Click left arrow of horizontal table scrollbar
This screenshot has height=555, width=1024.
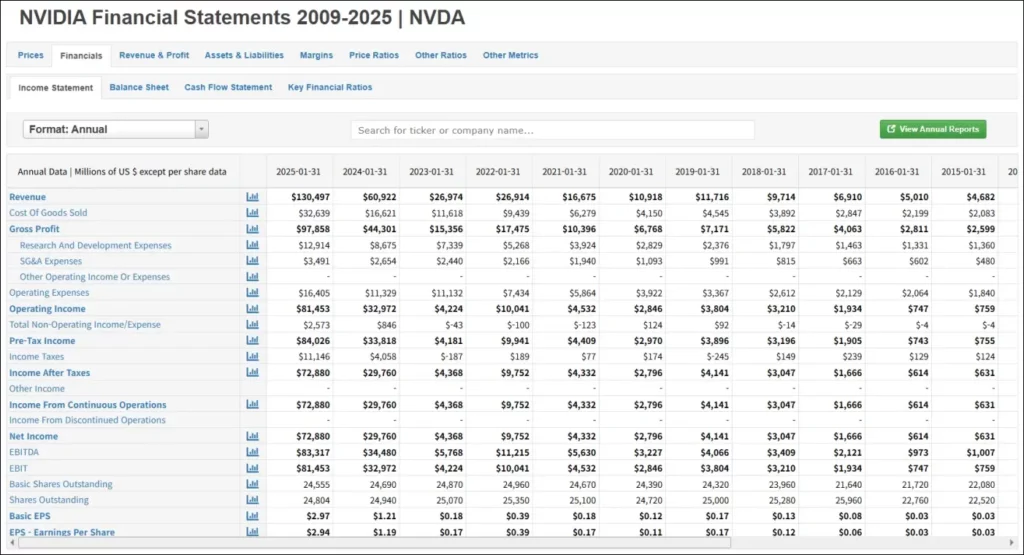tap(12, 543)
